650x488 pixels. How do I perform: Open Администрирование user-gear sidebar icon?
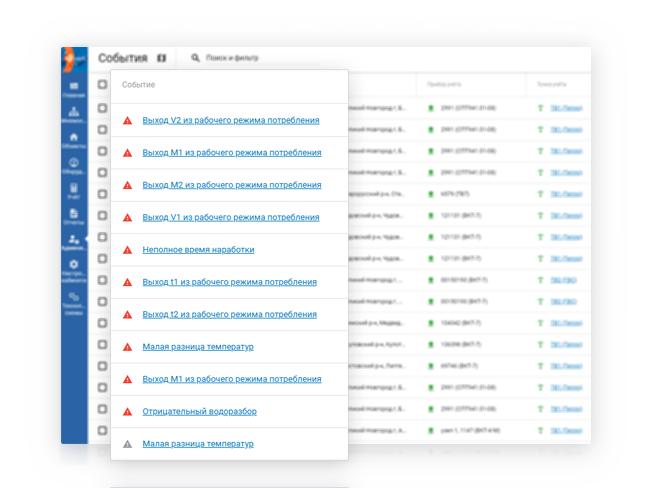[74, 242]
